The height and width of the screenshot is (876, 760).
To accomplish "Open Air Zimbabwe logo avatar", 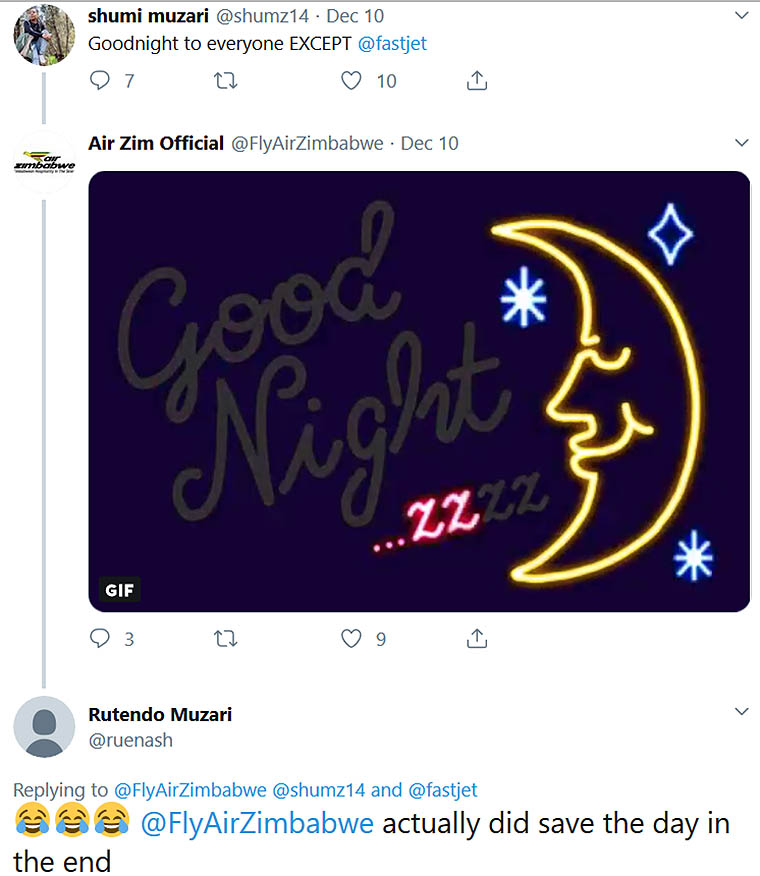I will [44, 163].
